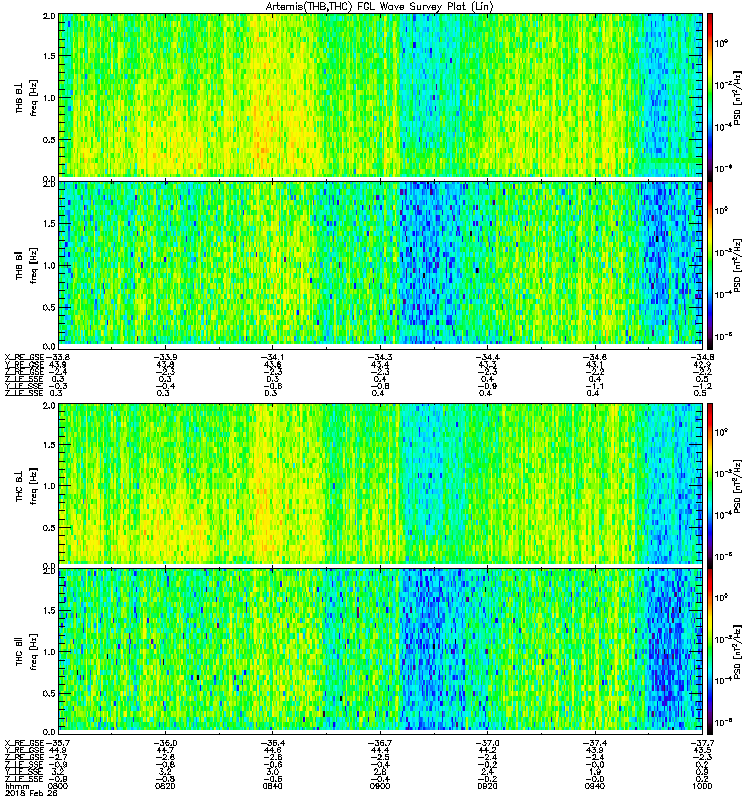Click the X_RE_GSE value '-34.1' under THB panels

(x=272, y=357)
